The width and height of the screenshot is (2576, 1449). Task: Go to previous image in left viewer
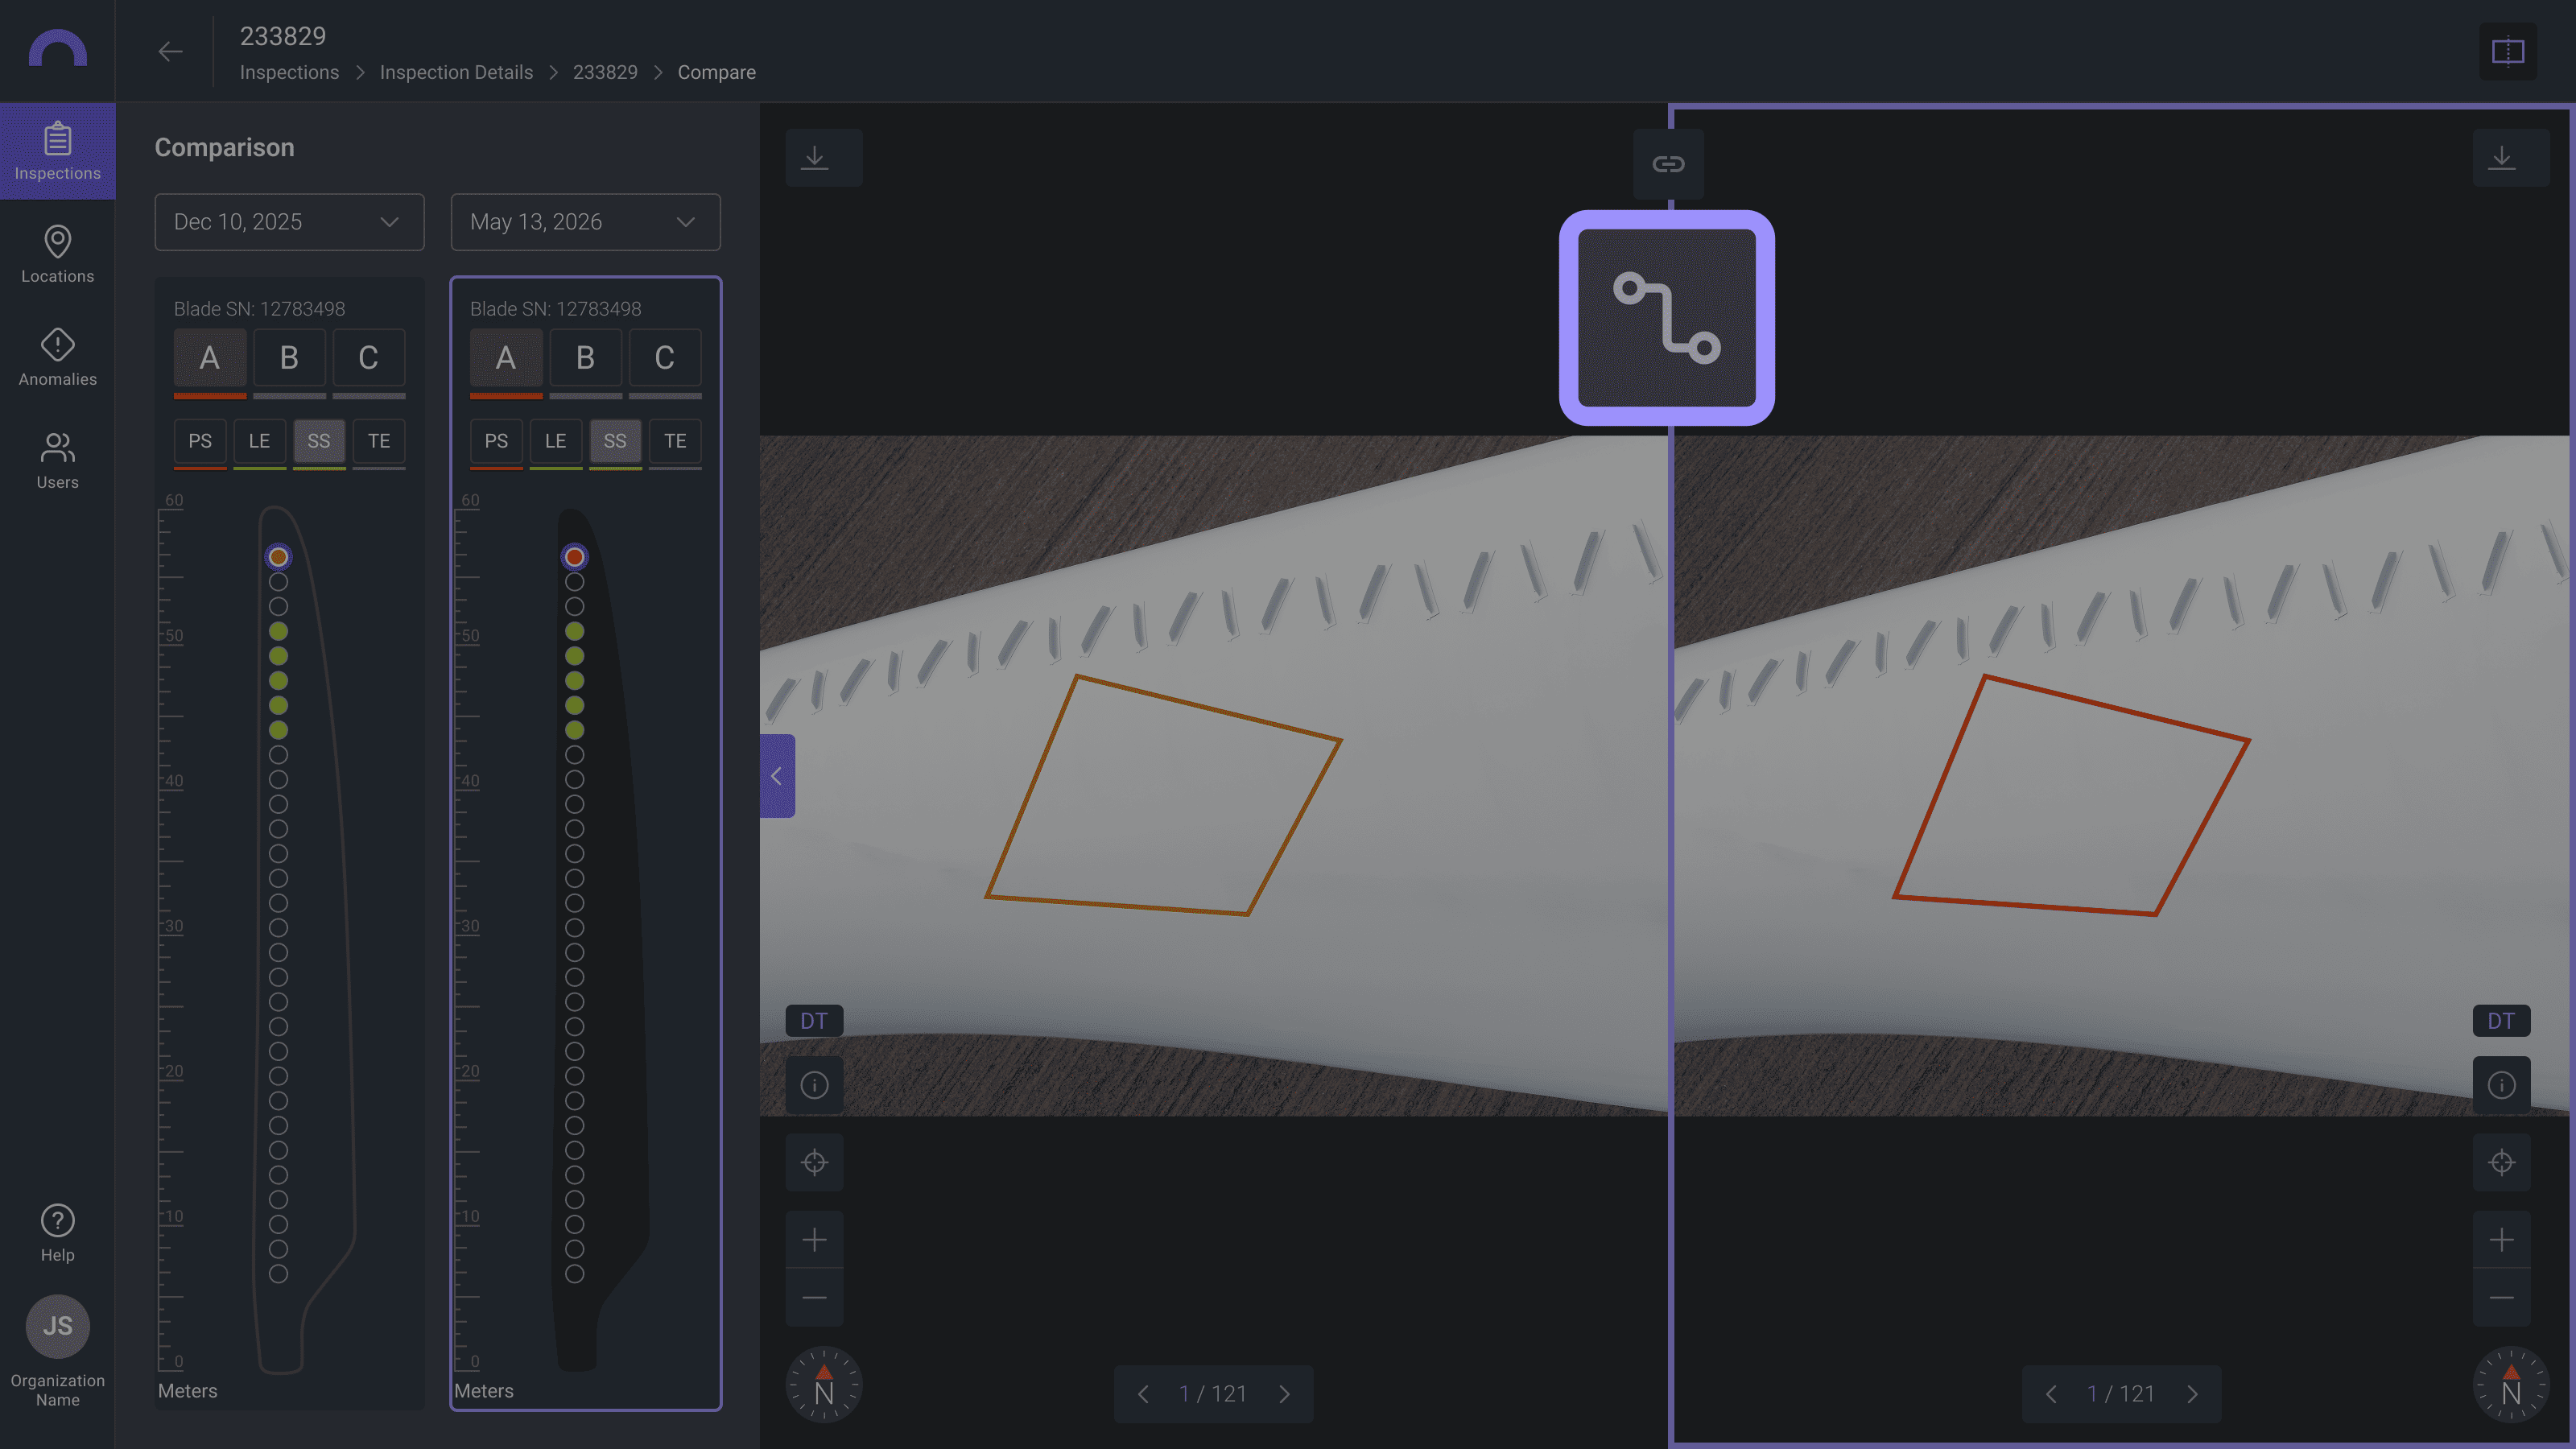(1143, 1394)
